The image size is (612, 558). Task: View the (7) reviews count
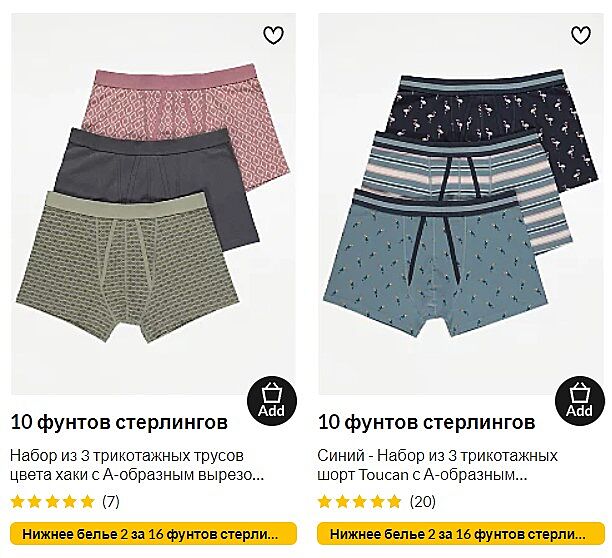click(x=111, y=501)
